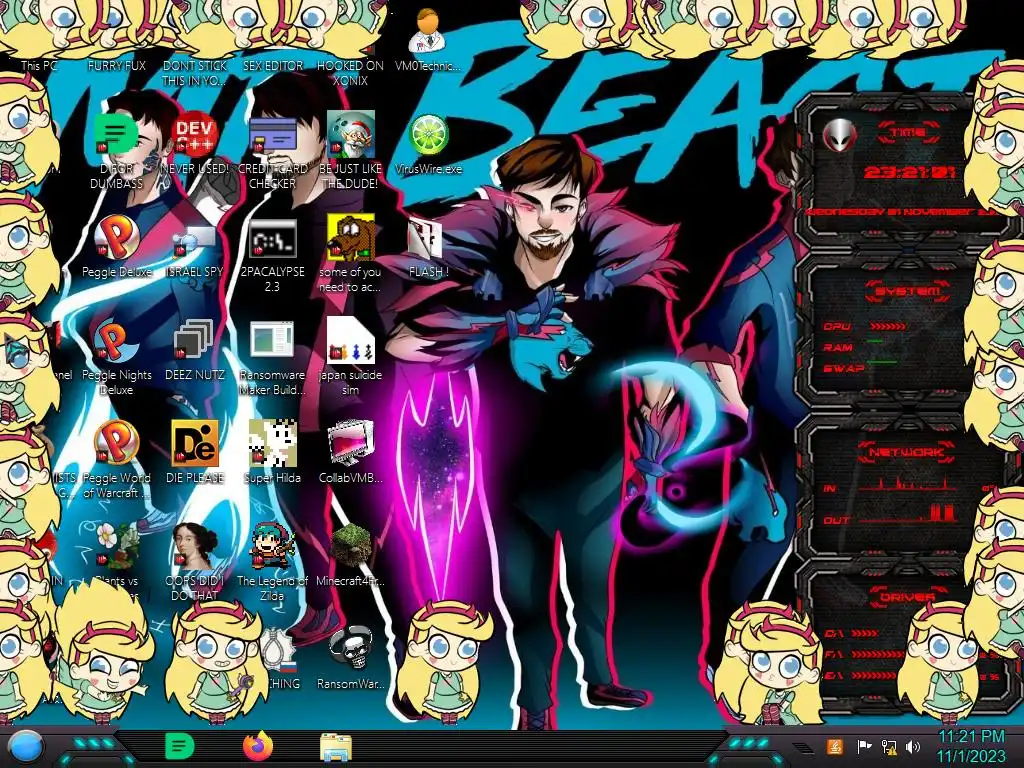Viewport: 1024px width, 768px height.
Task: Select the Ransomware Maker Build... icon
Action: coord(272,341)
